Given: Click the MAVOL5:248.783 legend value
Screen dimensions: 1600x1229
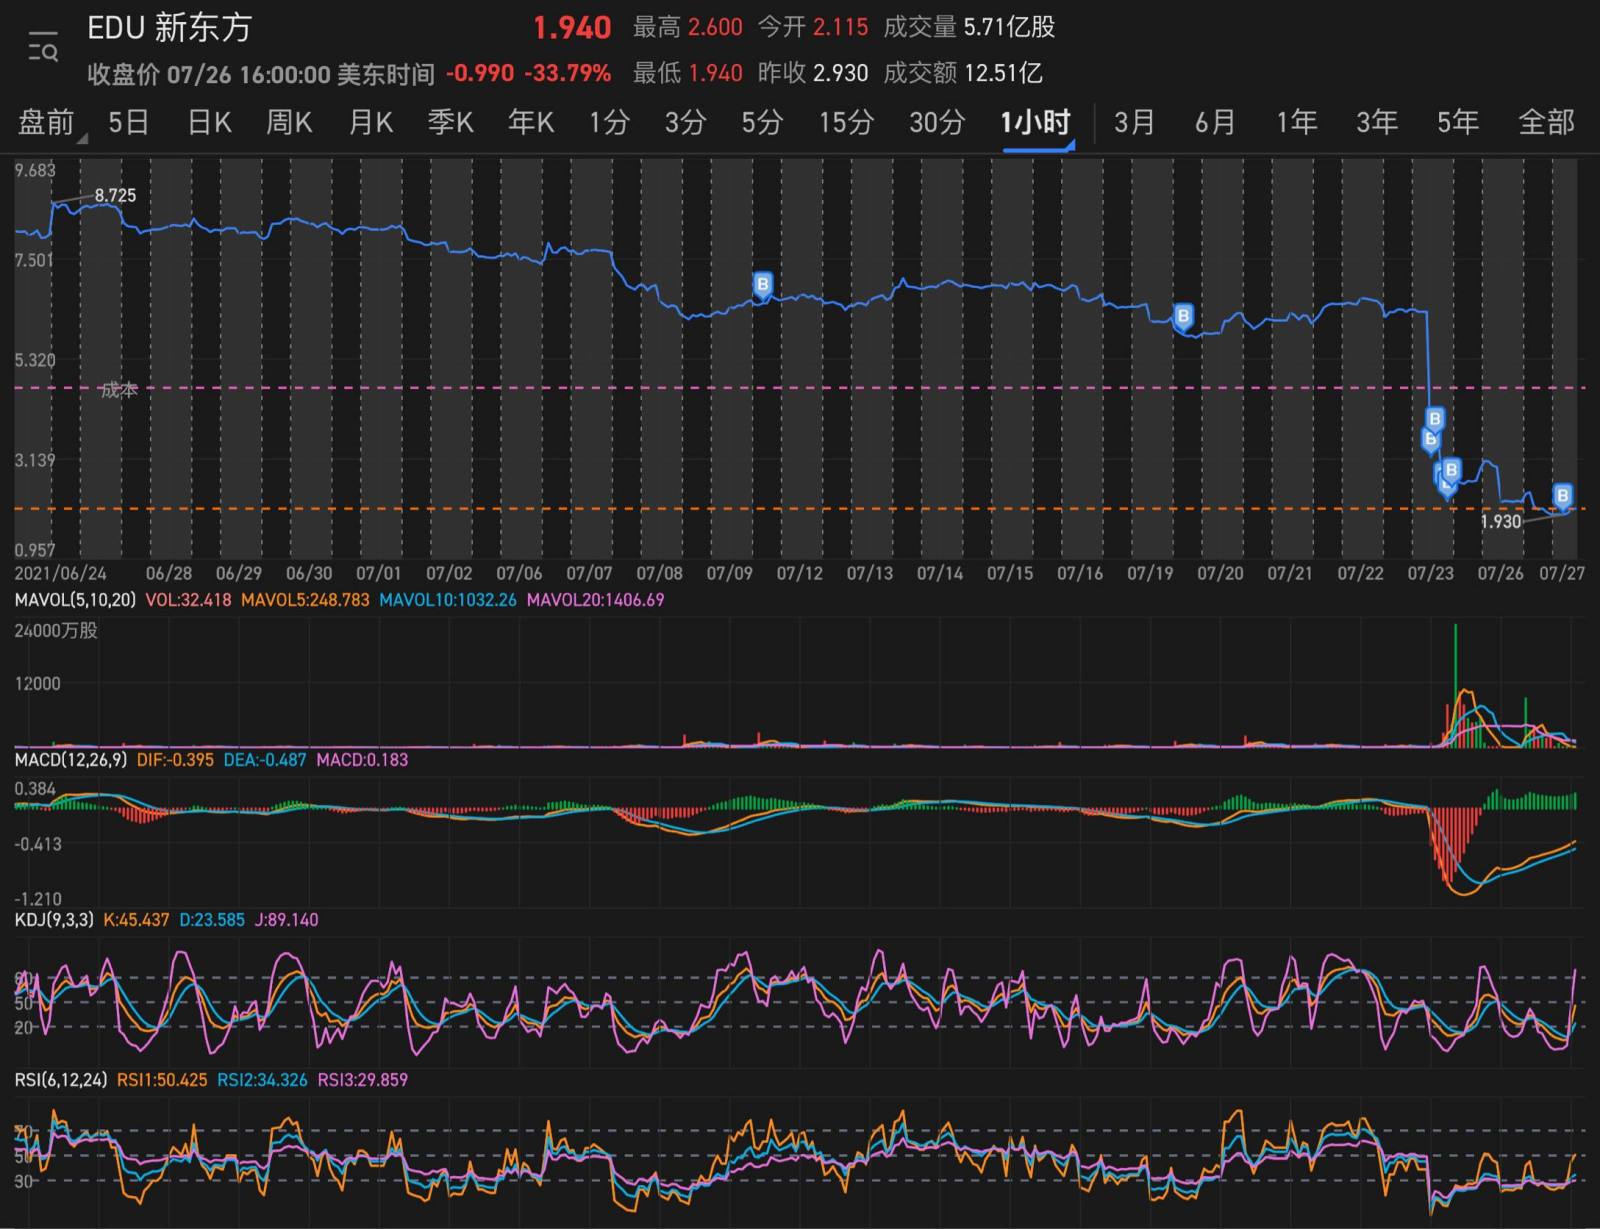Looking at the screenshot, I should click(x=305, y=600).
